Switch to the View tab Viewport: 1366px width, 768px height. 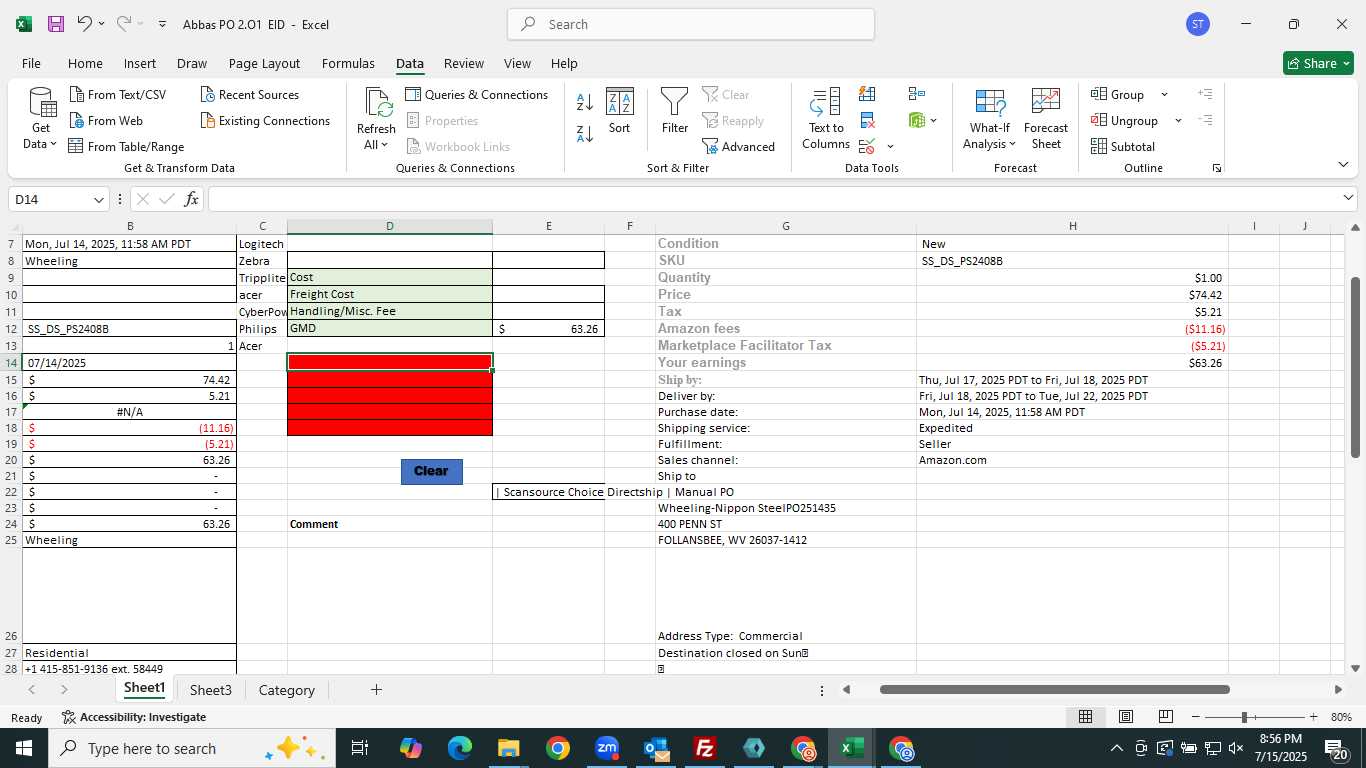517,63
